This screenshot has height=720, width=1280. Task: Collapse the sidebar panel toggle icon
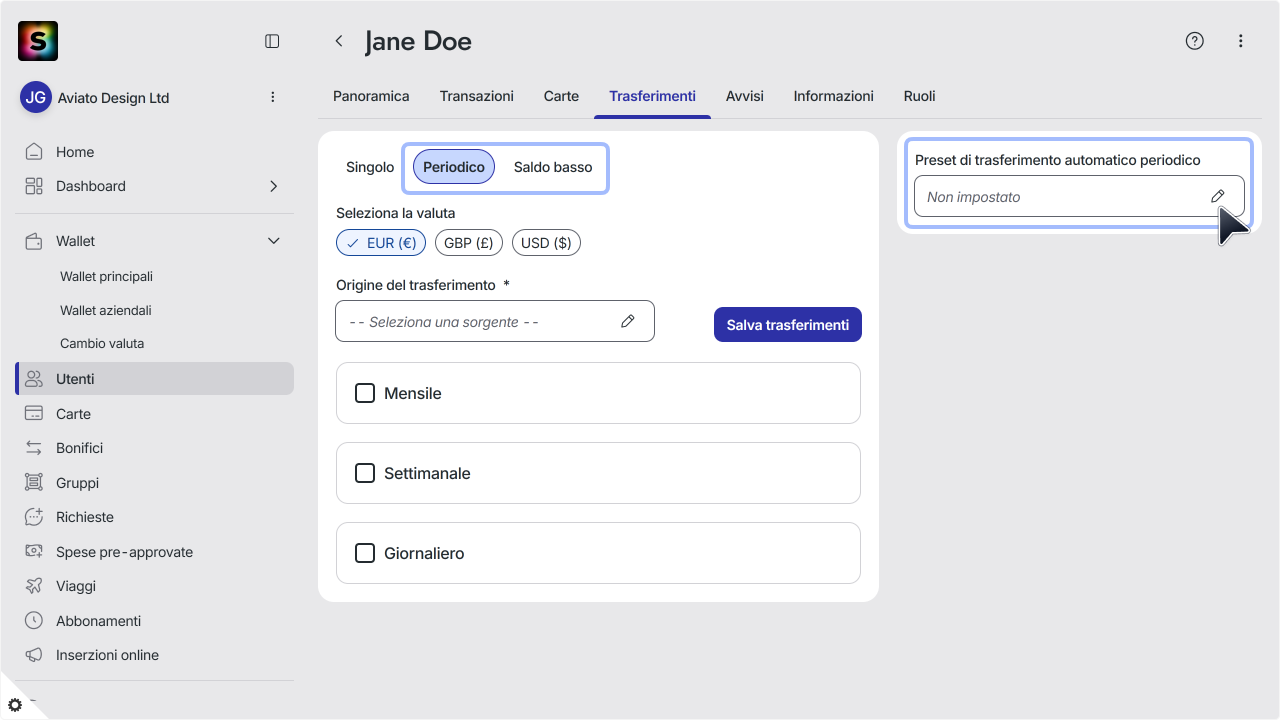pyautogui.click(x=272, y=41)
